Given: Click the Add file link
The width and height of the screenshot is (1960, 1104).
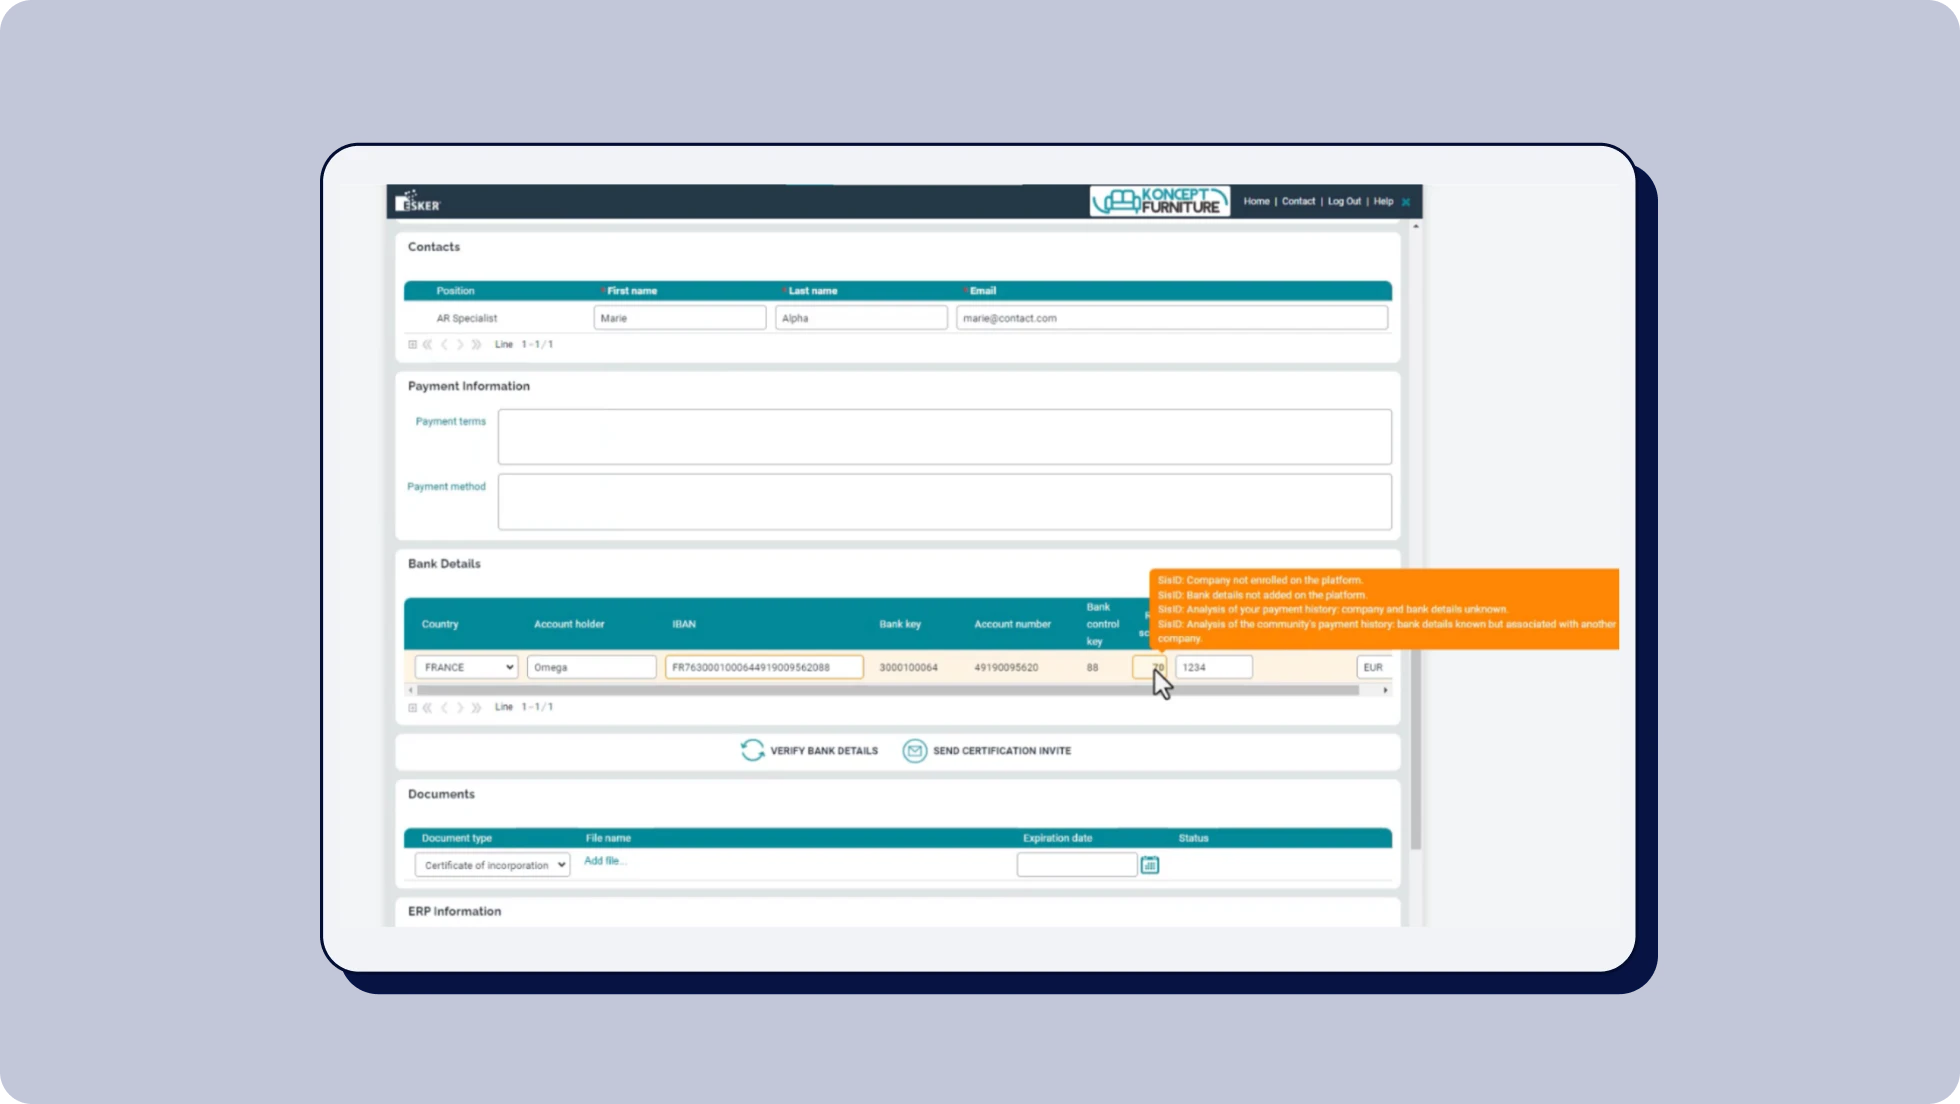Looking at the screenshot, I should click(604, 861).
